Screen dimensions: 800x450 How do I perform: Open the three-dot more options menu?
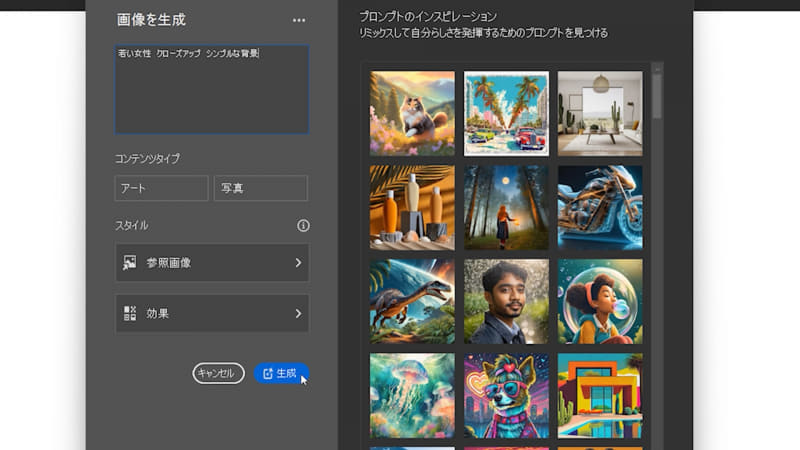(x=299, y=20)
